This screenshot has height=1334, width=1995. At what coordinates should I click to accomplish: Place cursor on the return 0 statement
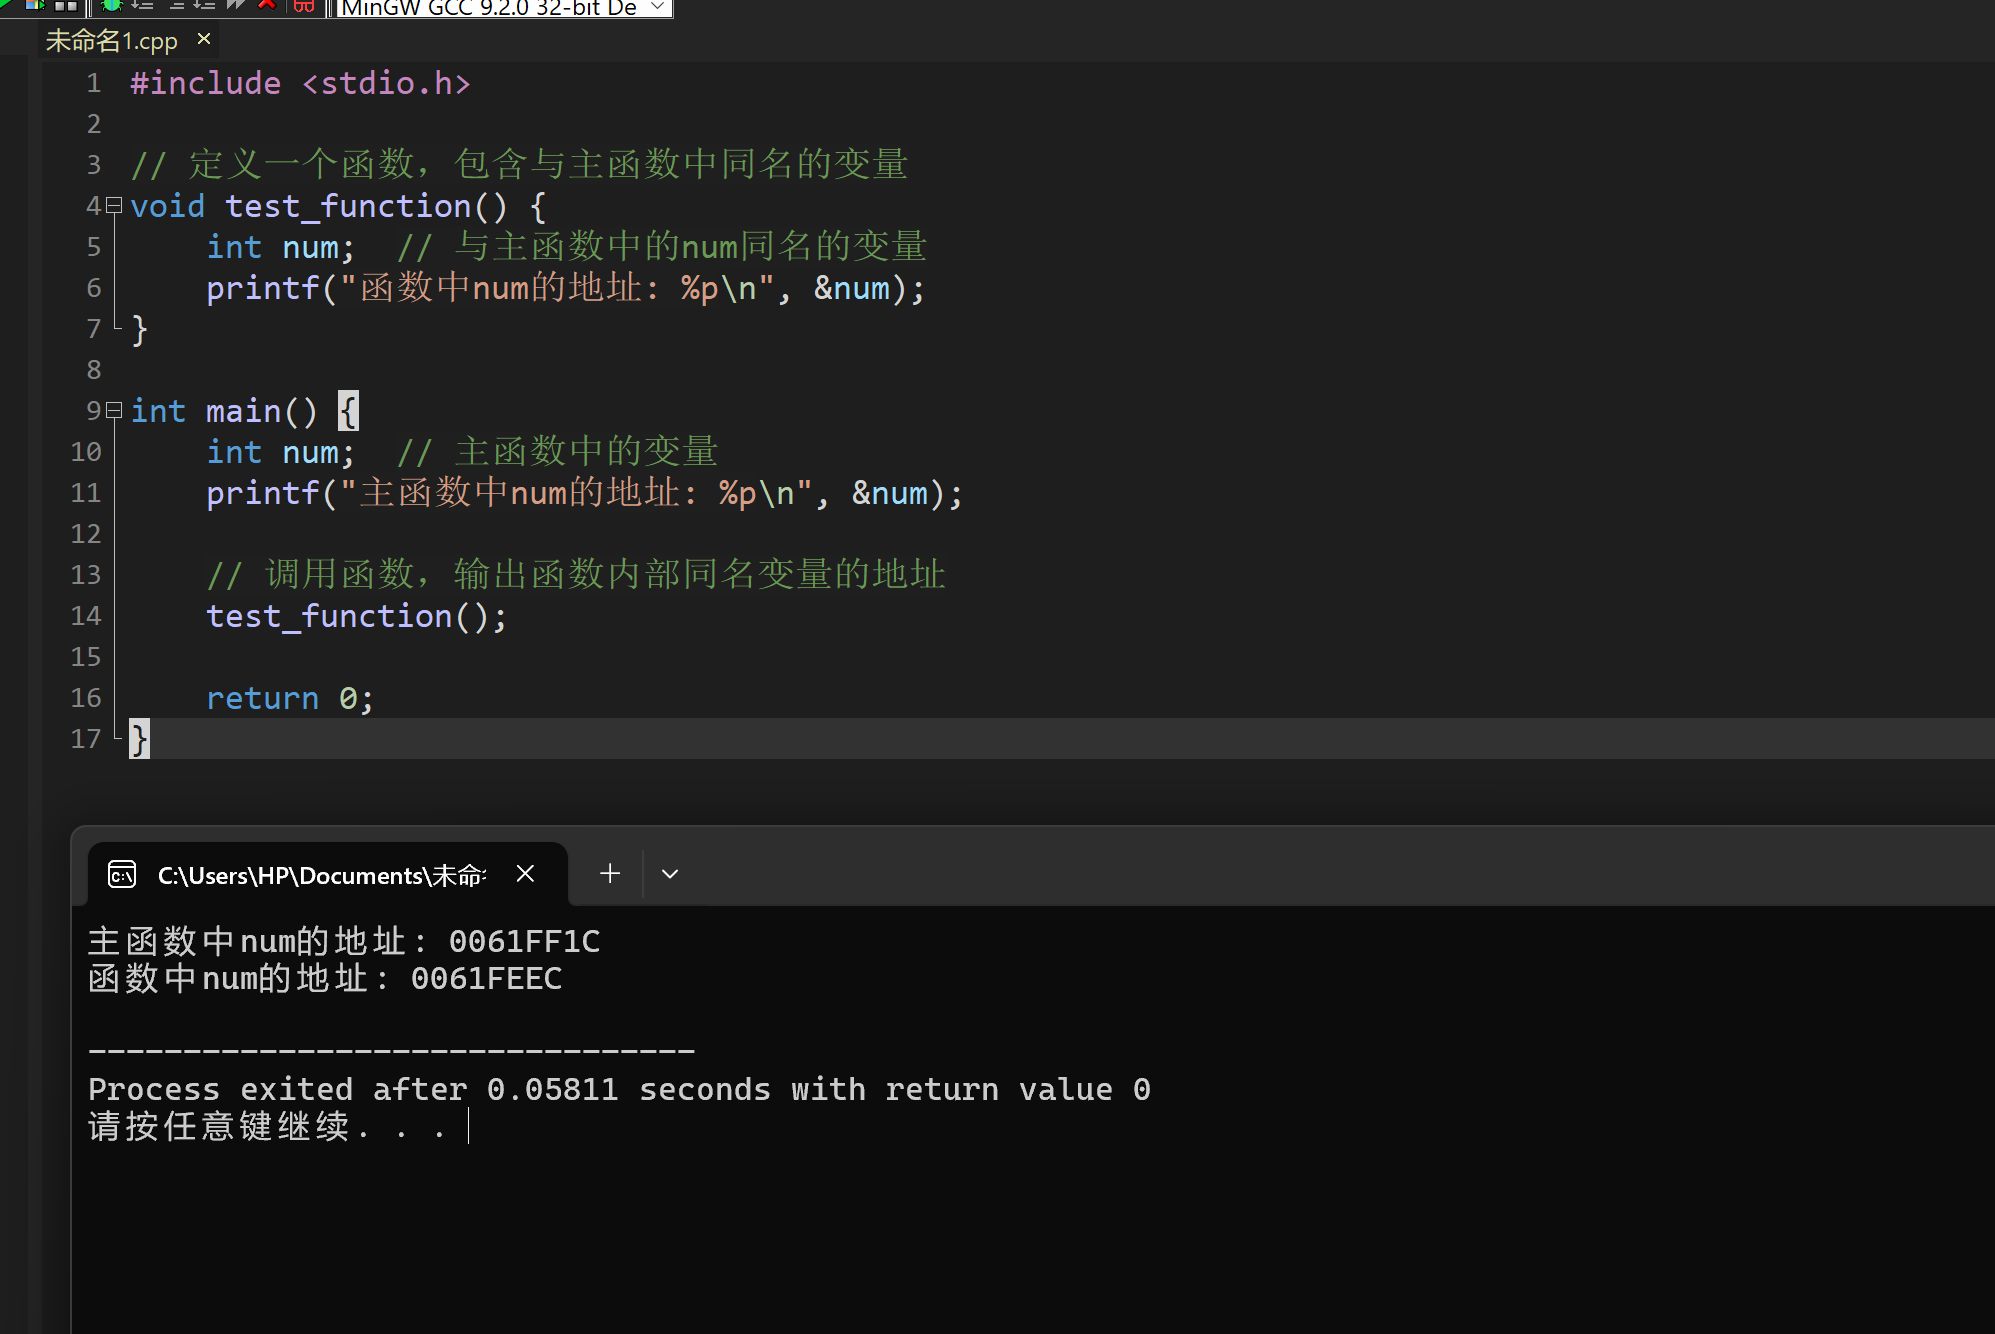click(289, 698)
